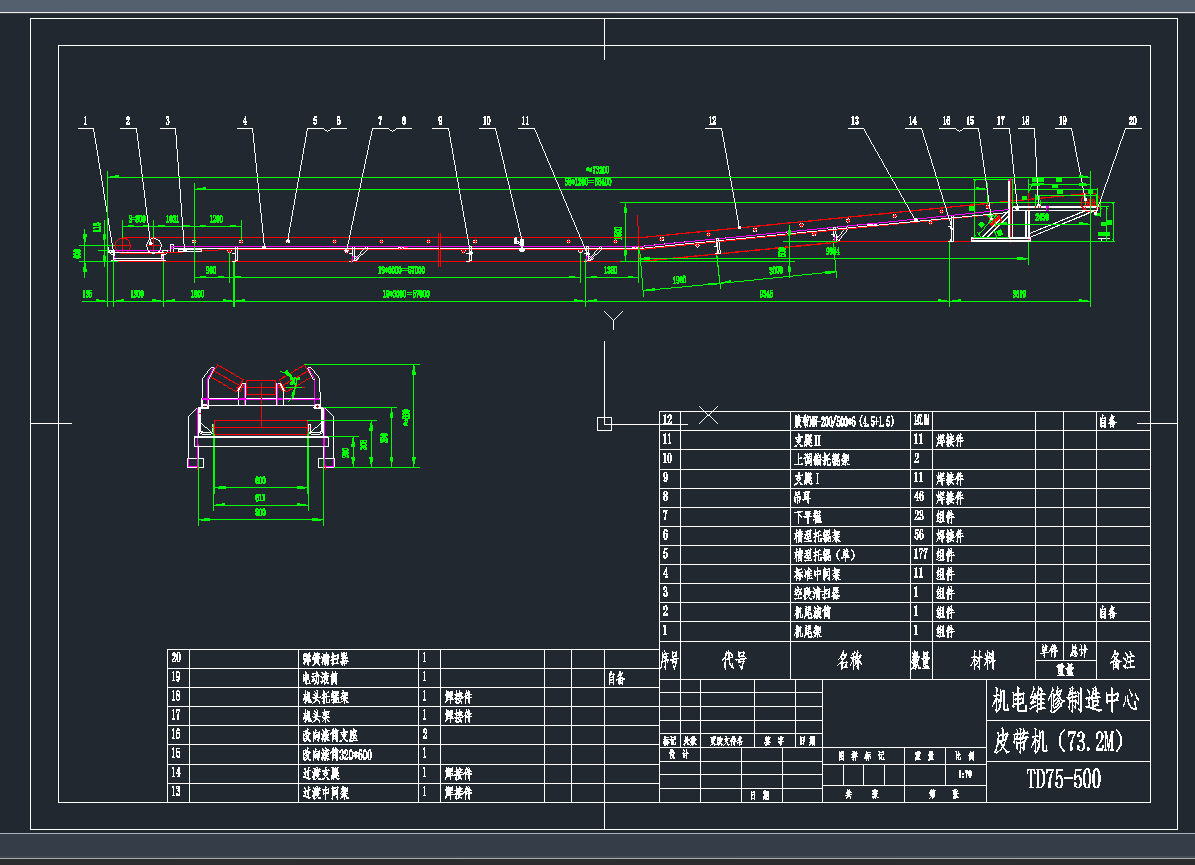Click the title text 机电维修制造中心
The width and height of the screenshot is (1195, 865).
tap(1065, 700)
